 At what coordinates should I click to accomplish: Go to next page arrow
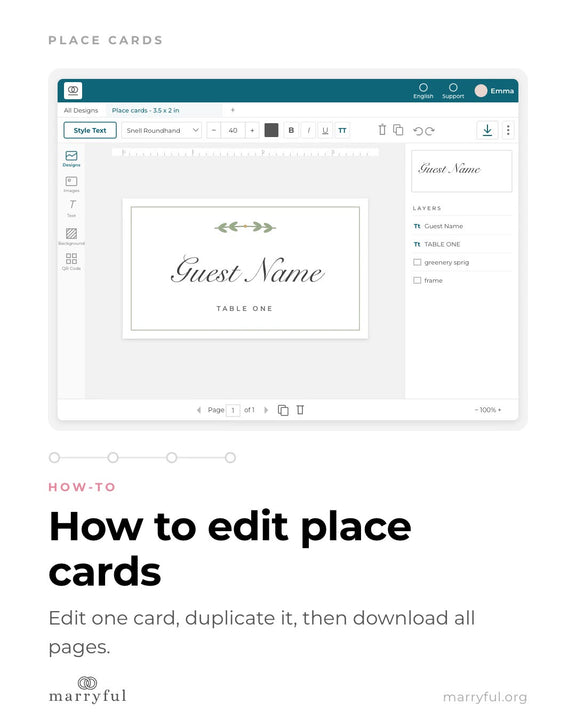(x=266, y=410)
